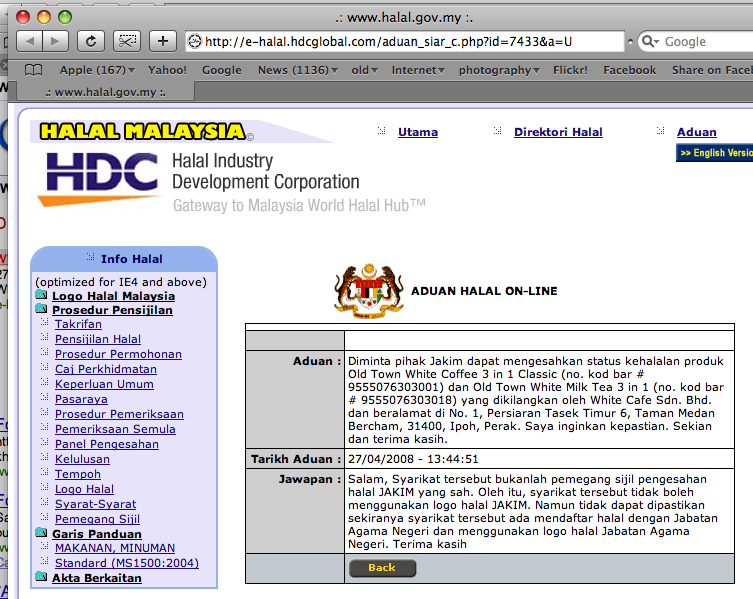Click the bullet icon next to Utama

pos(382,130)
